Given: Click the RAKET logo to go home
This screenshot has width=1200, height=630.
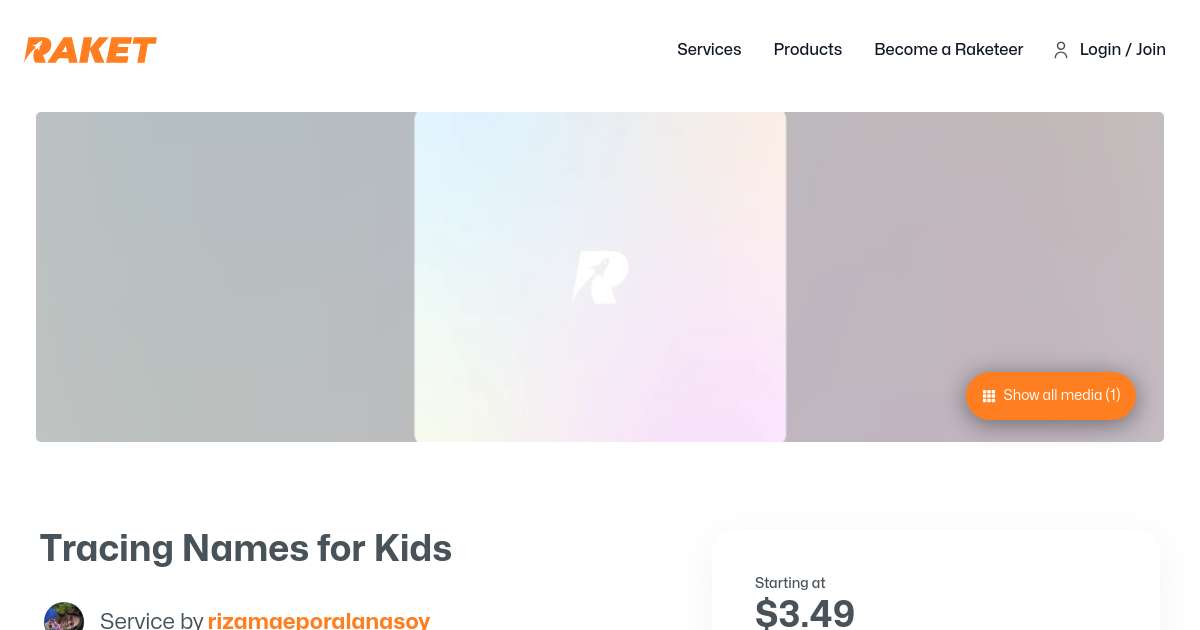Looking at the screenshot, I should click(91, 50).
